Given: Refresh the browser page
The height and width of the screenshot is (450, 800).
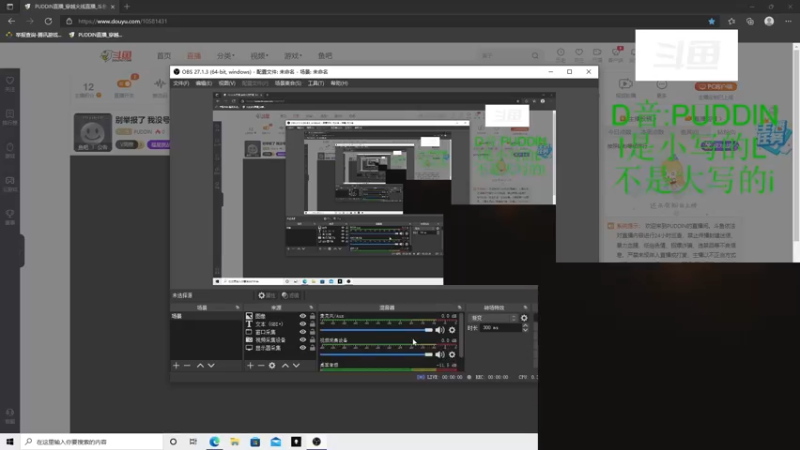Looking at the screenshot, I should click(x=48, y=21).
